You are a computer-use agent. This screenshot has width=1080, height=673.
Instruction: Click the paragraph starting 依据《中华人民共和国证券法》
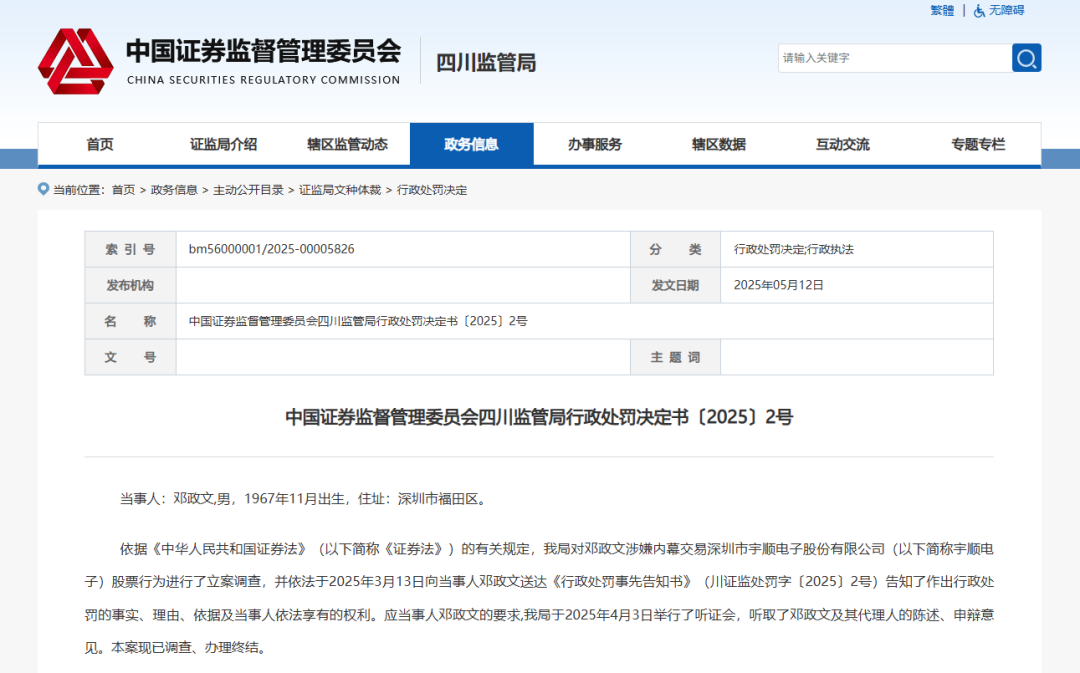pyautogui.click(x=539, y=598)
